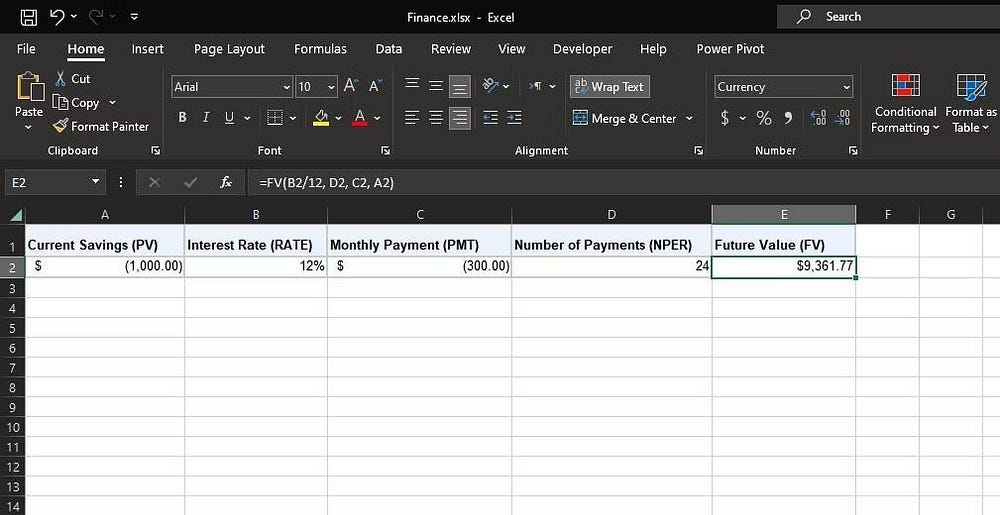Click Merge & Center button
Screen dimensions: 1000x515
pyautogui.click(x=626, y=118)
